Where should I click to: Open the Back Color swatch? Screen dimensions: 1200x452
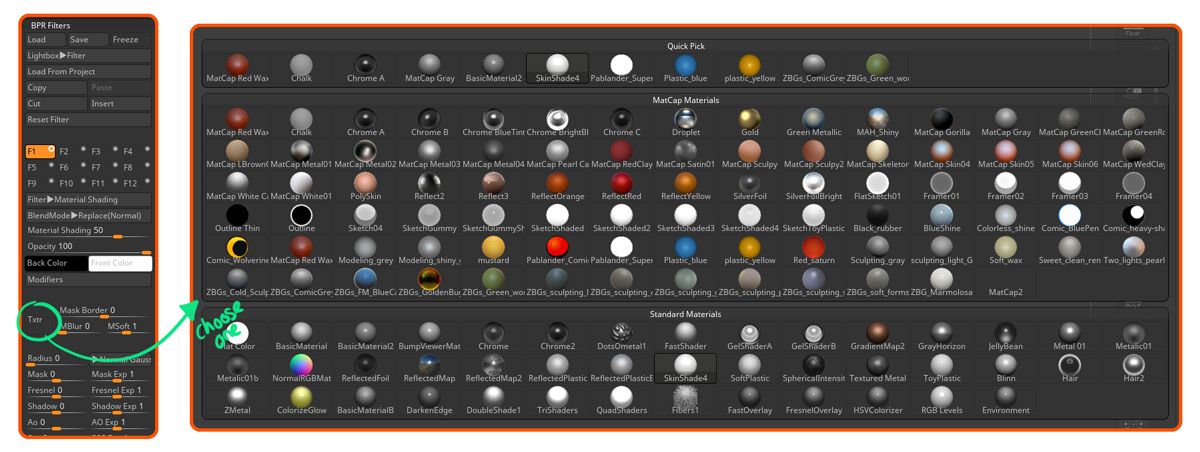click(56, 263)
